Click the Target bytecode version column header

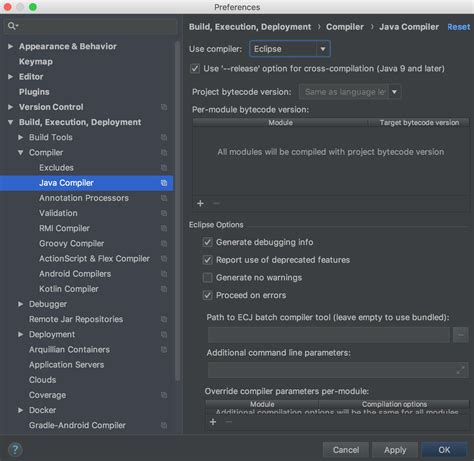tap(419, 123)
